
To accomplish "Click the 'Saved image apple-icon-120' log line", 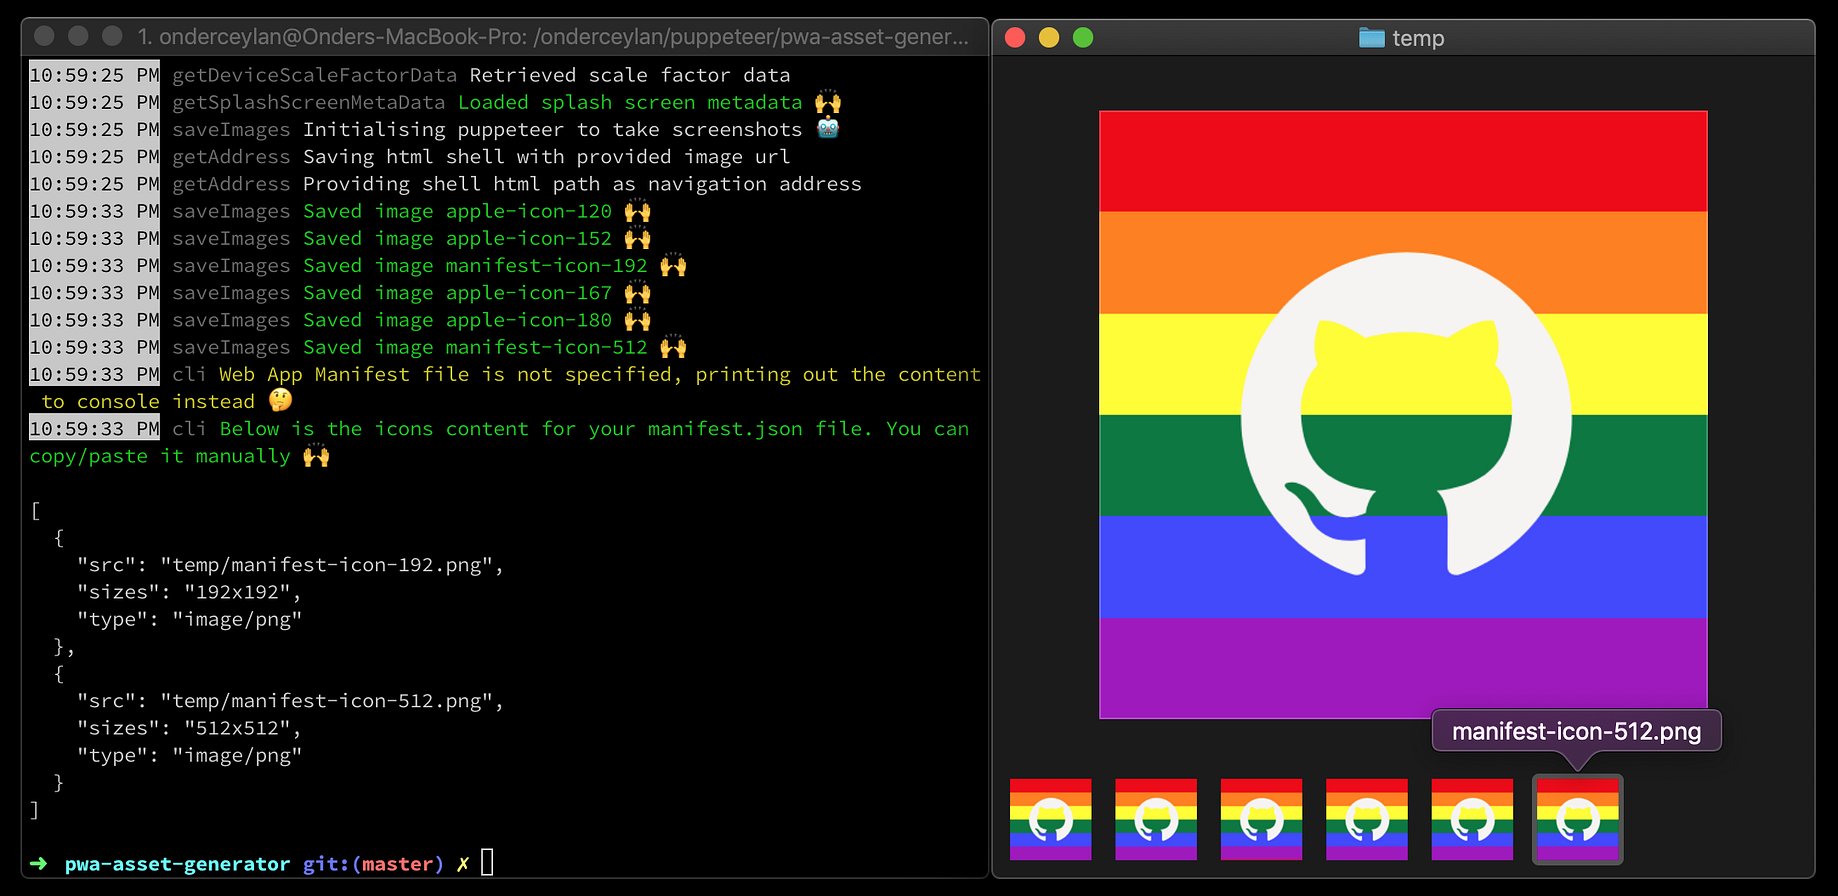I will 340,211.
